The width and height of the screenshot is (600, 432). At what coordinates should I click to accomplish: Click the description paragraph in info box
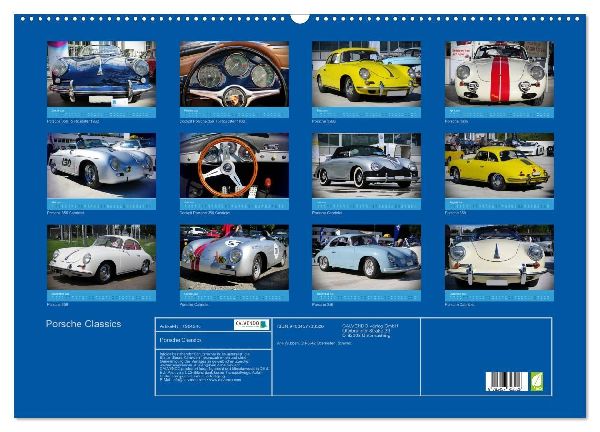click(x=214, y=367)
